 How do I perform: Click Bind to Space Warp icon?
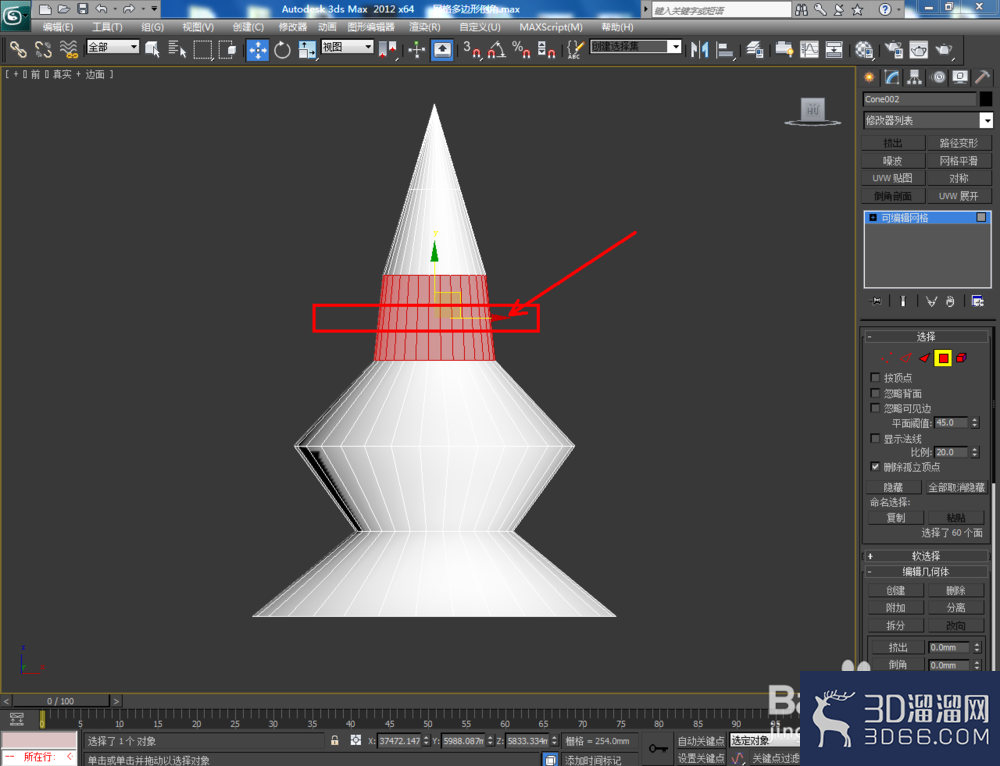[68, 50]
